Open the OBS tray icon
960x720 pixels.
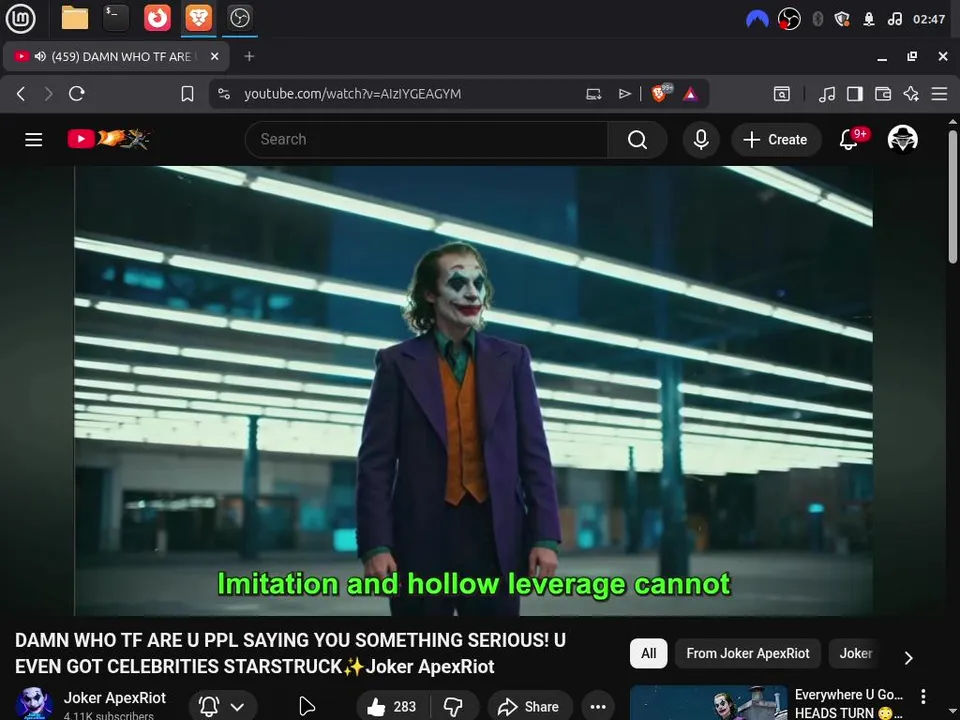point(789,19)
